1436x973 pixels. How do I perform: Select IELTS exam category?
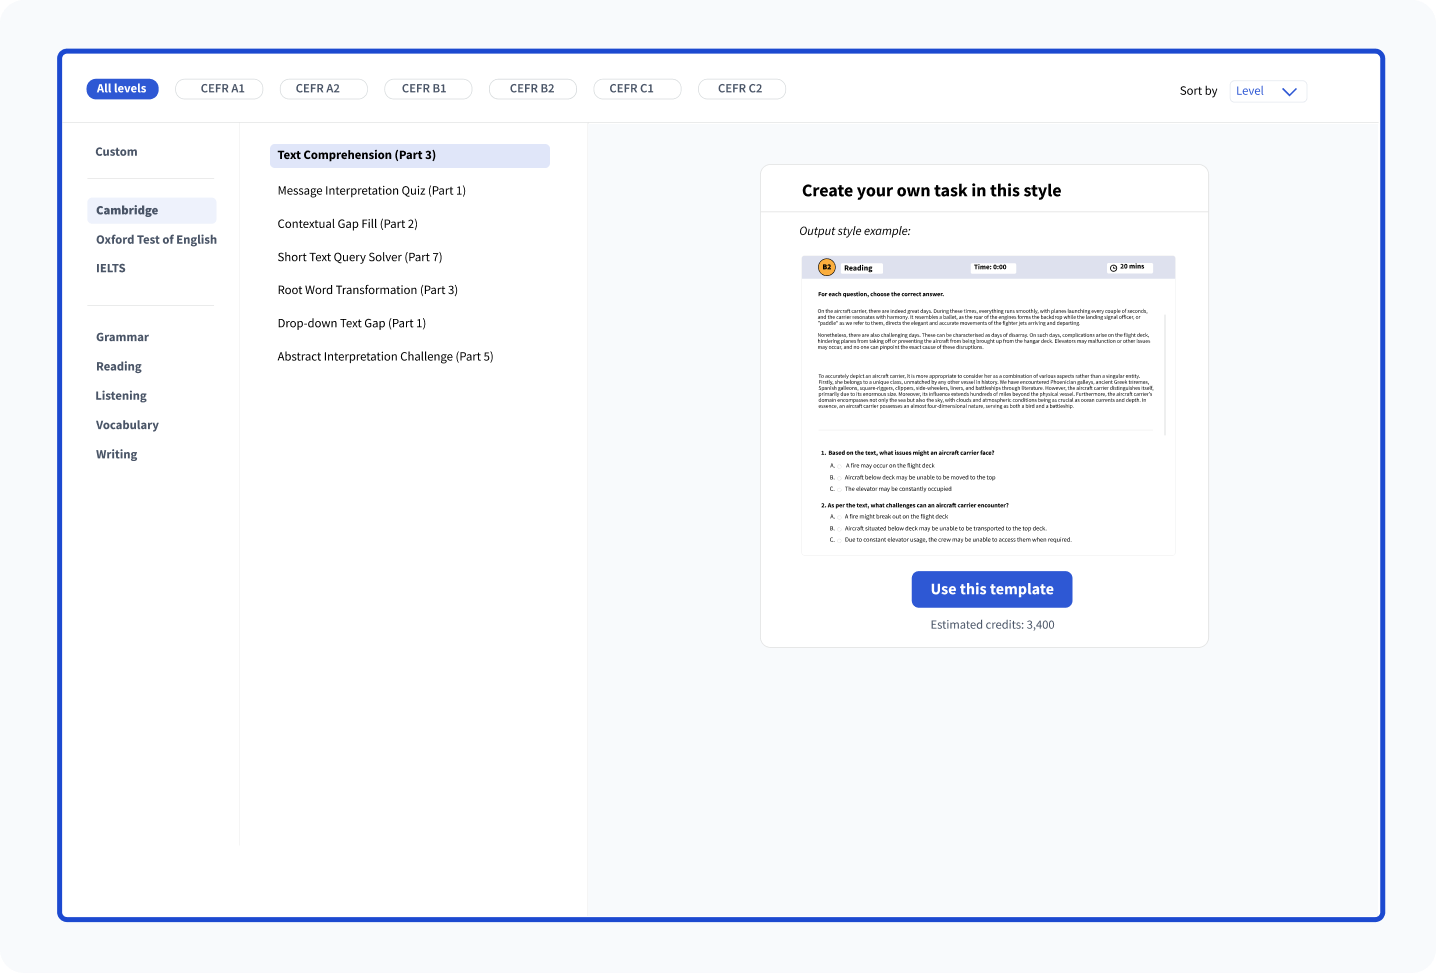point(111,268)
